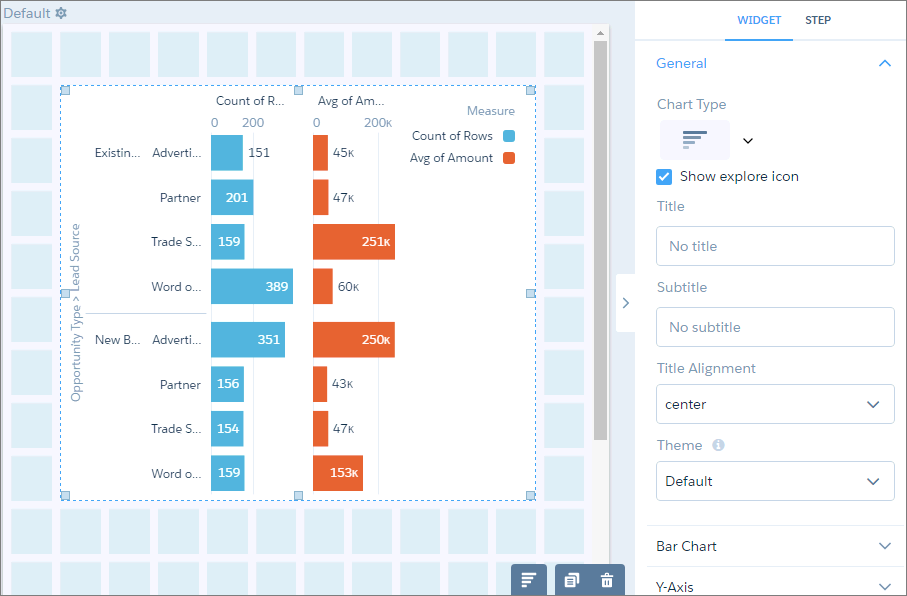Select the orange bar labeled 251K
This screenshot has width=907, height=596.
[353, 242]
